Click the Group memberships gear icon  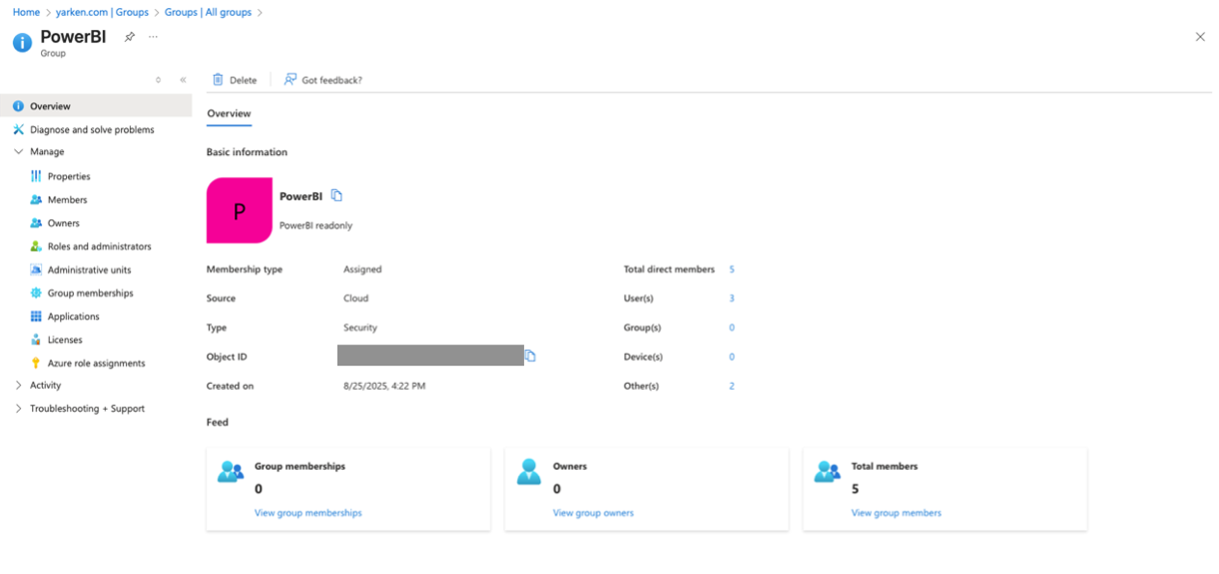(x=36, y=293)
